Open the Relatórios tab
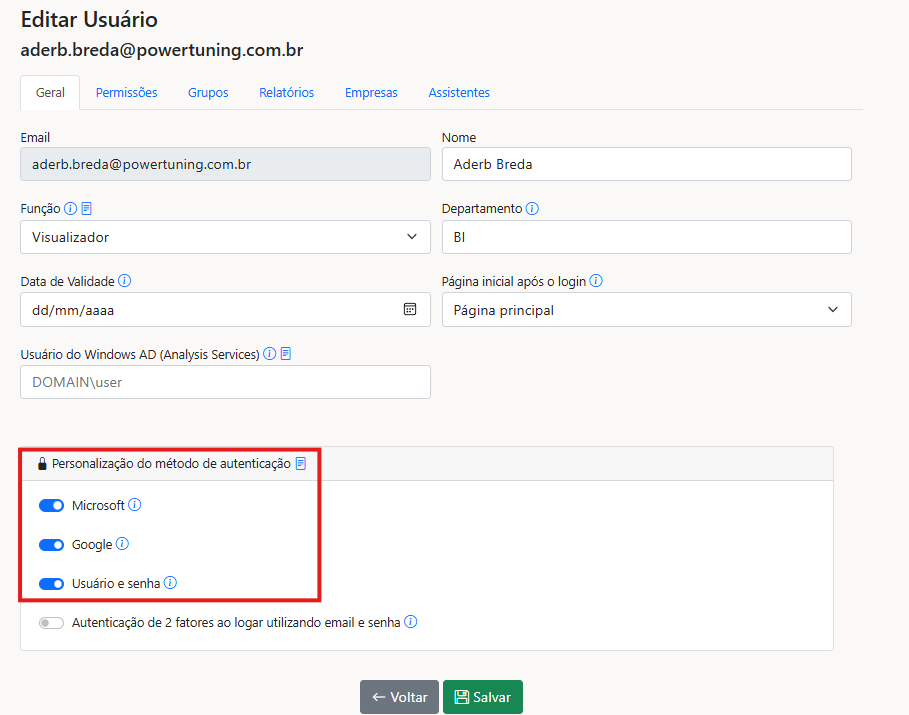The width and height of the screenshot is (909, 715). 286,92
